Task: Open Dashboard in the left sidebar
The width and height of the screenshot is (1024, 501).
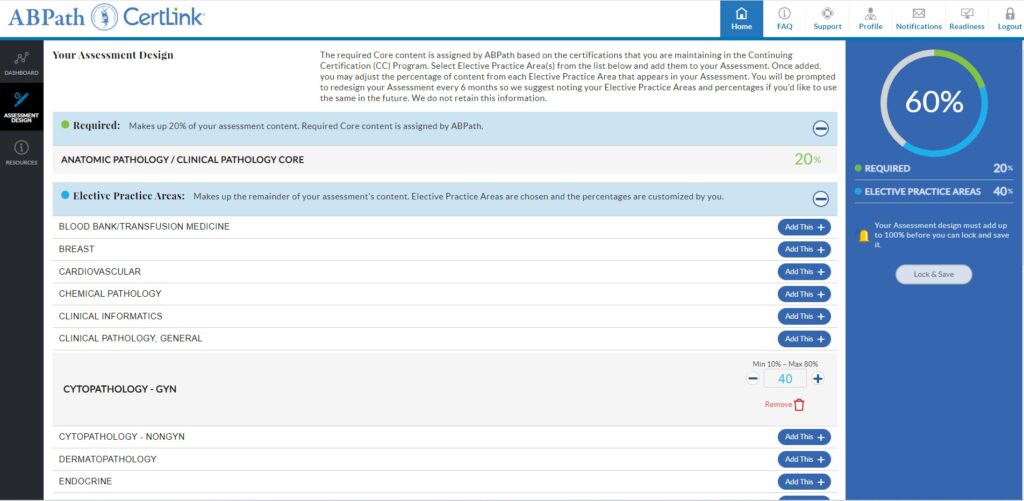Action: [x=21, y=63]
